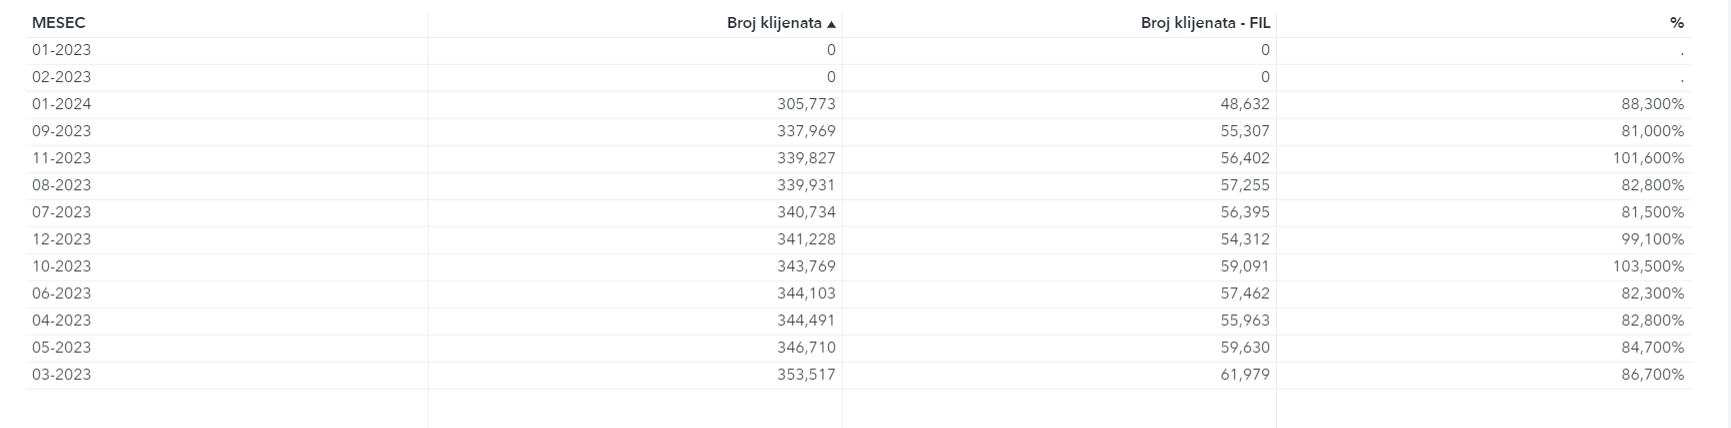Click the ascending sort arrow on Broj klijenata
The height and width of the screenshot is (428, 1731).
pos(832,24)
